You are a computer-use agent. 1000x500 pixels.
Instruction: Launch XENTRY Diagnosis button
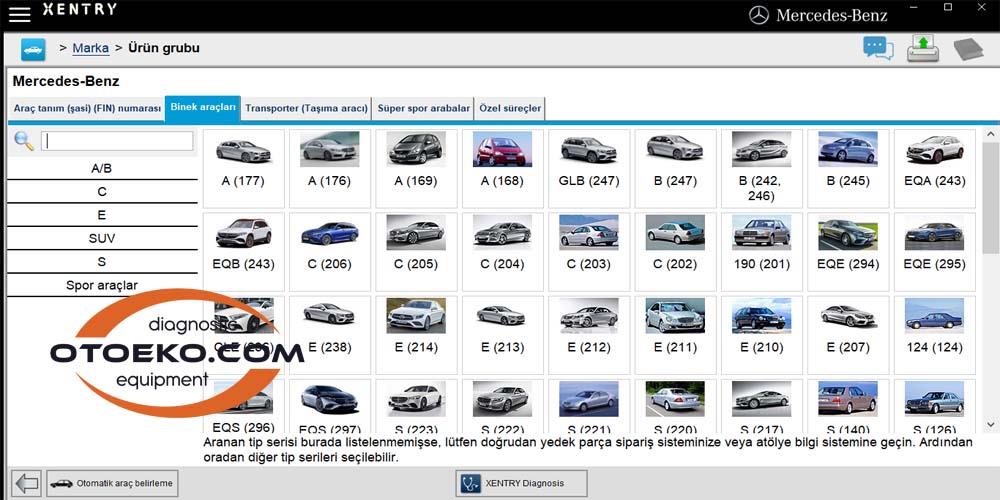(521, 483)
